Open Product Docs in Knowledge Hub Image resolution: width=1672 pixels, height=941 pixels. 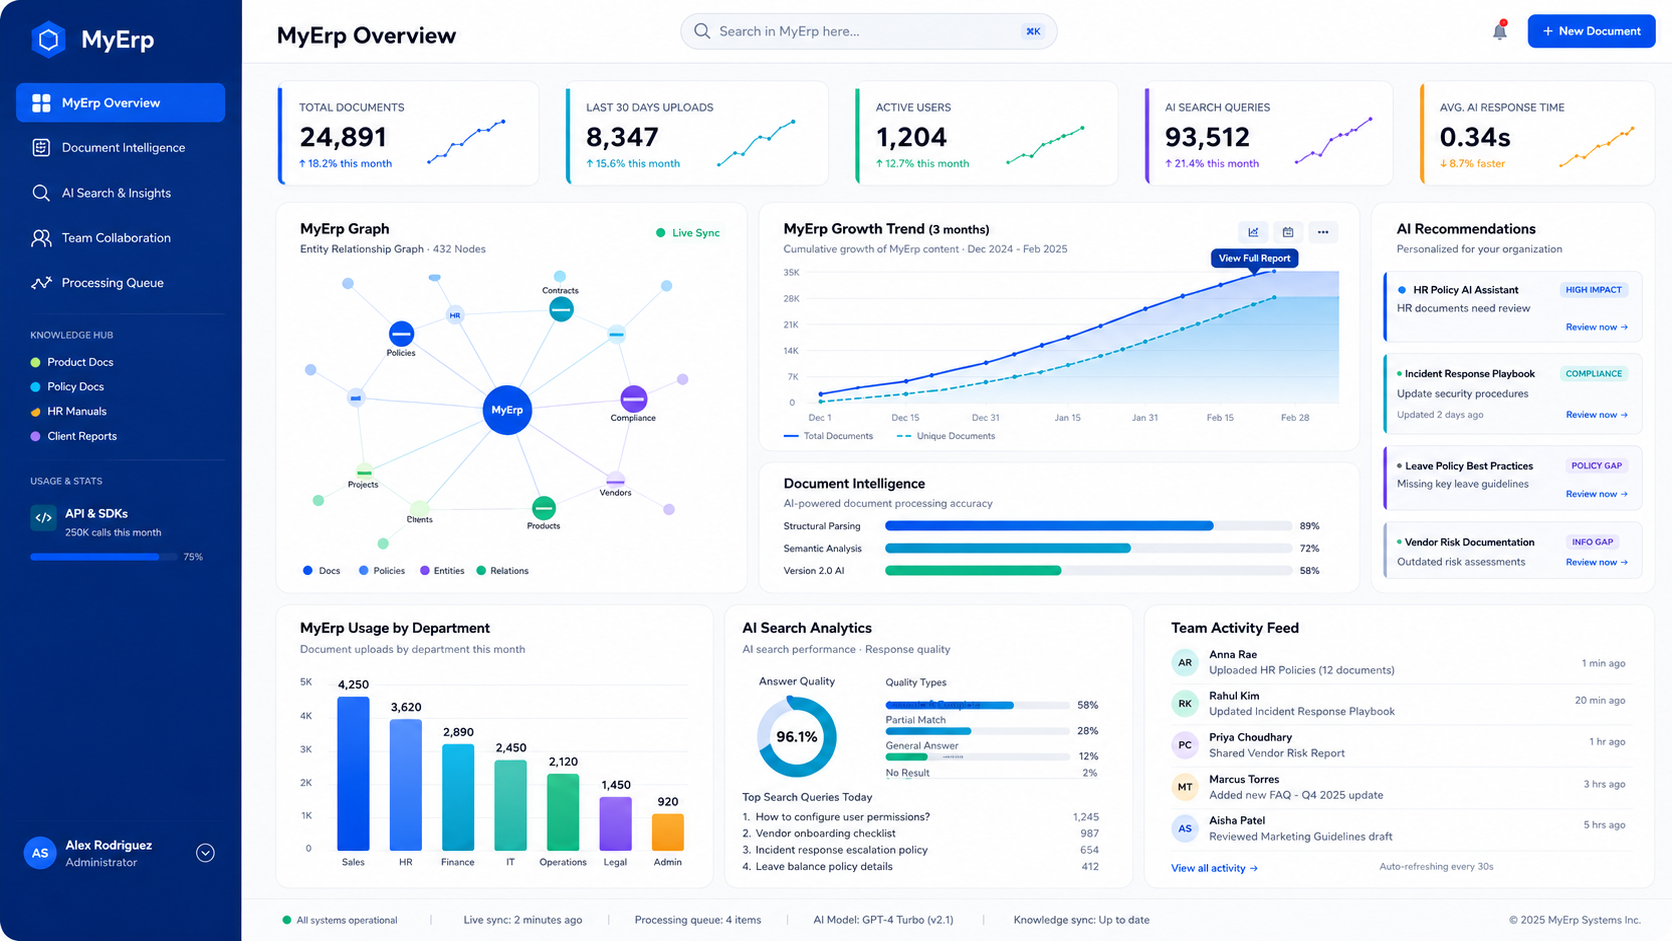pos(72,362)
